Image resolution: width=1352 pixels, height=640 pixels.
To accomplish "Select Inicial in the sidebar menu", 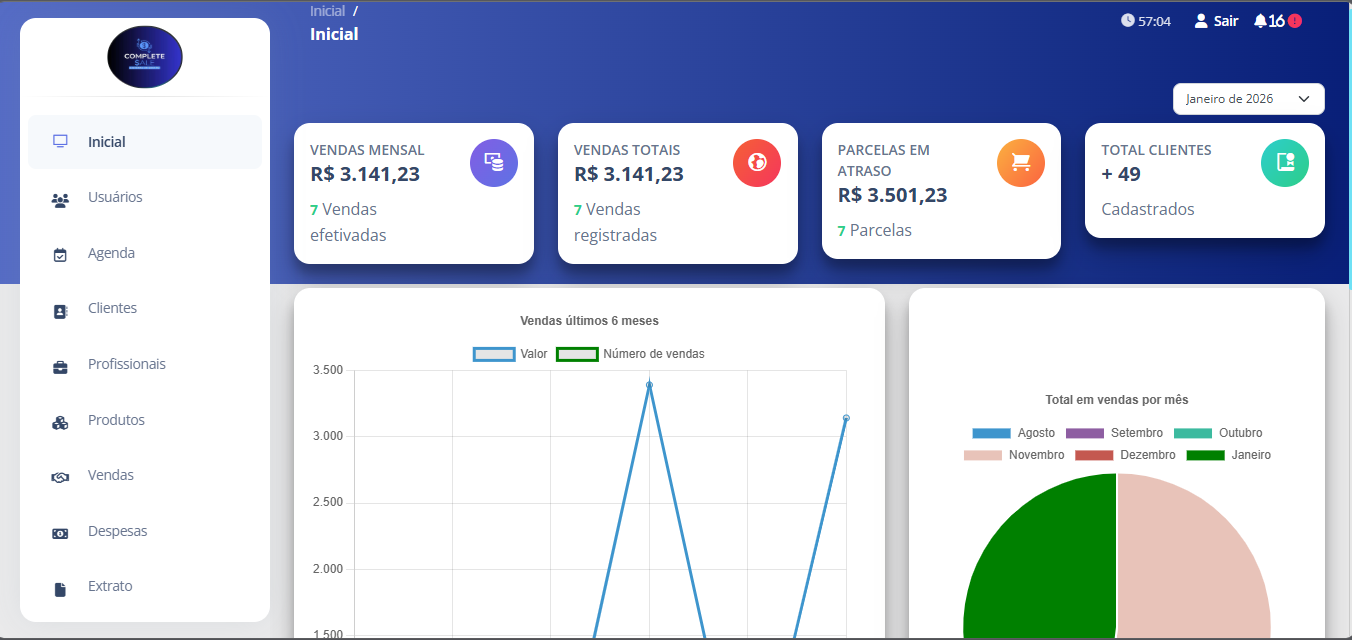I will (x=106, y=141).
